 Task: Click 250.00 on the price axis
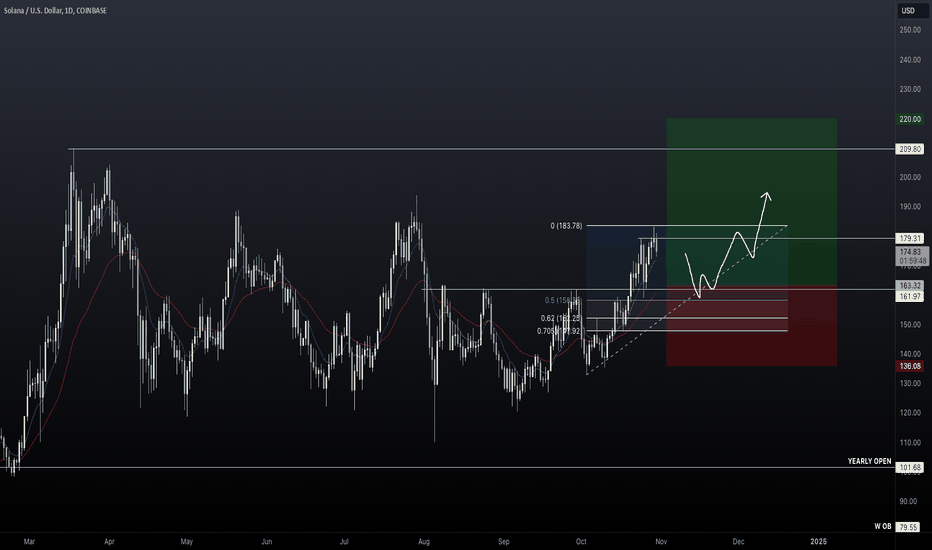pos(910,30)
